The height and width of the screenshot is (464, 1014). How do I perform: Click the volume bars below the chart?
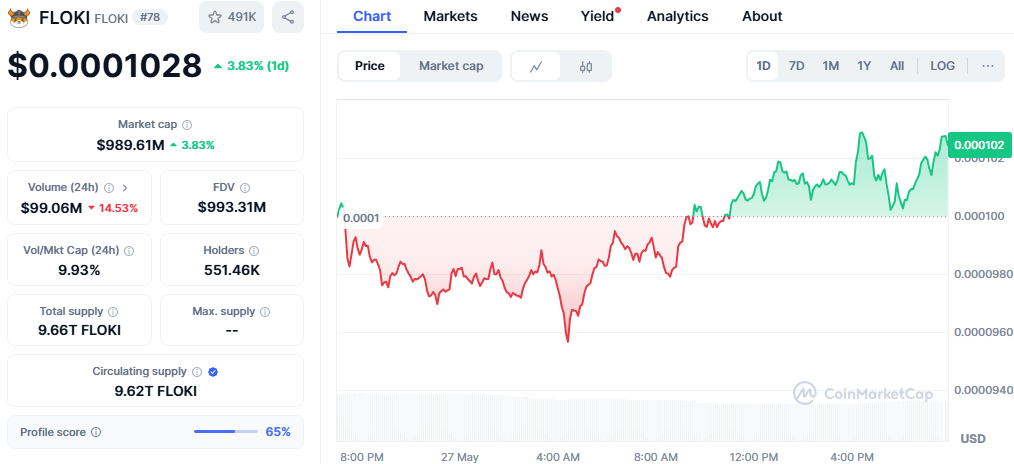pos(642,417)
